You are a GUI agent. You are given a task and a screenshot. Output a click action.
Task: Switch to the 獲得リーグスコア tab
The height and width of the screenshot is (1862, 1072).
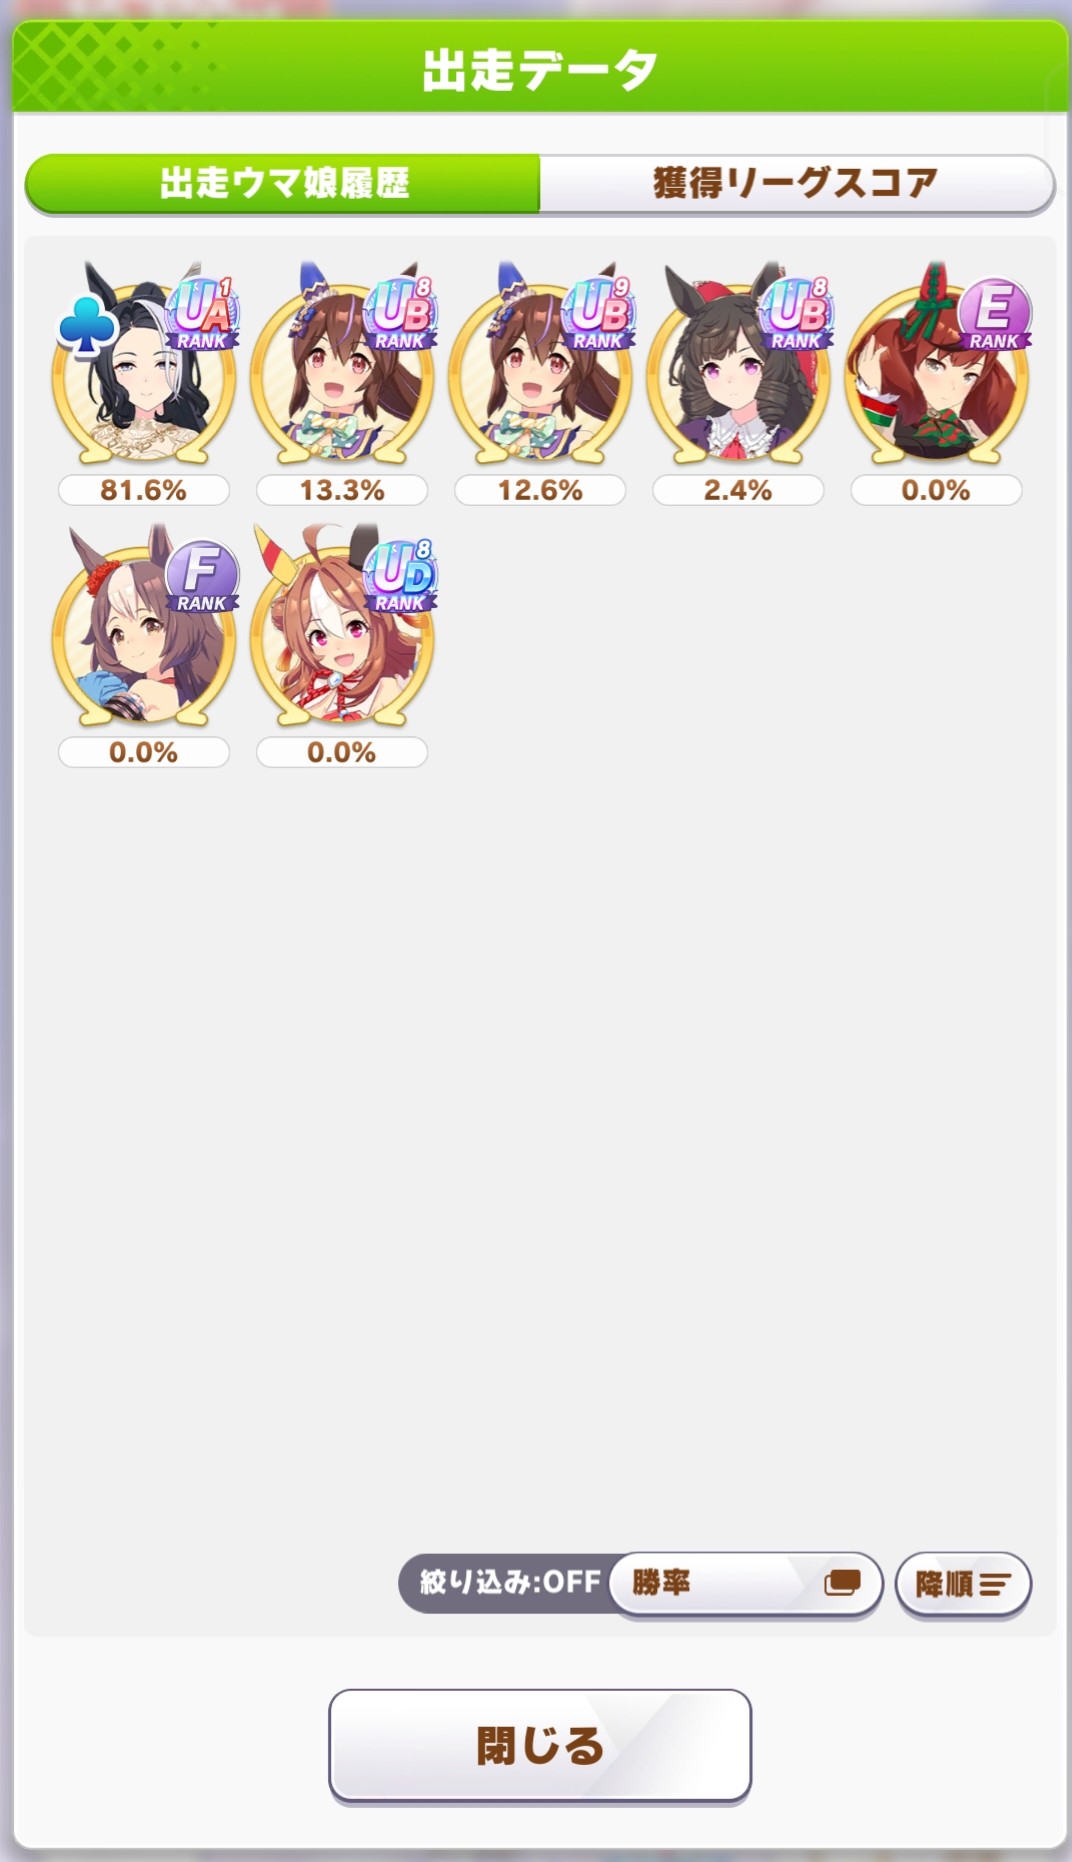[796, 183]
